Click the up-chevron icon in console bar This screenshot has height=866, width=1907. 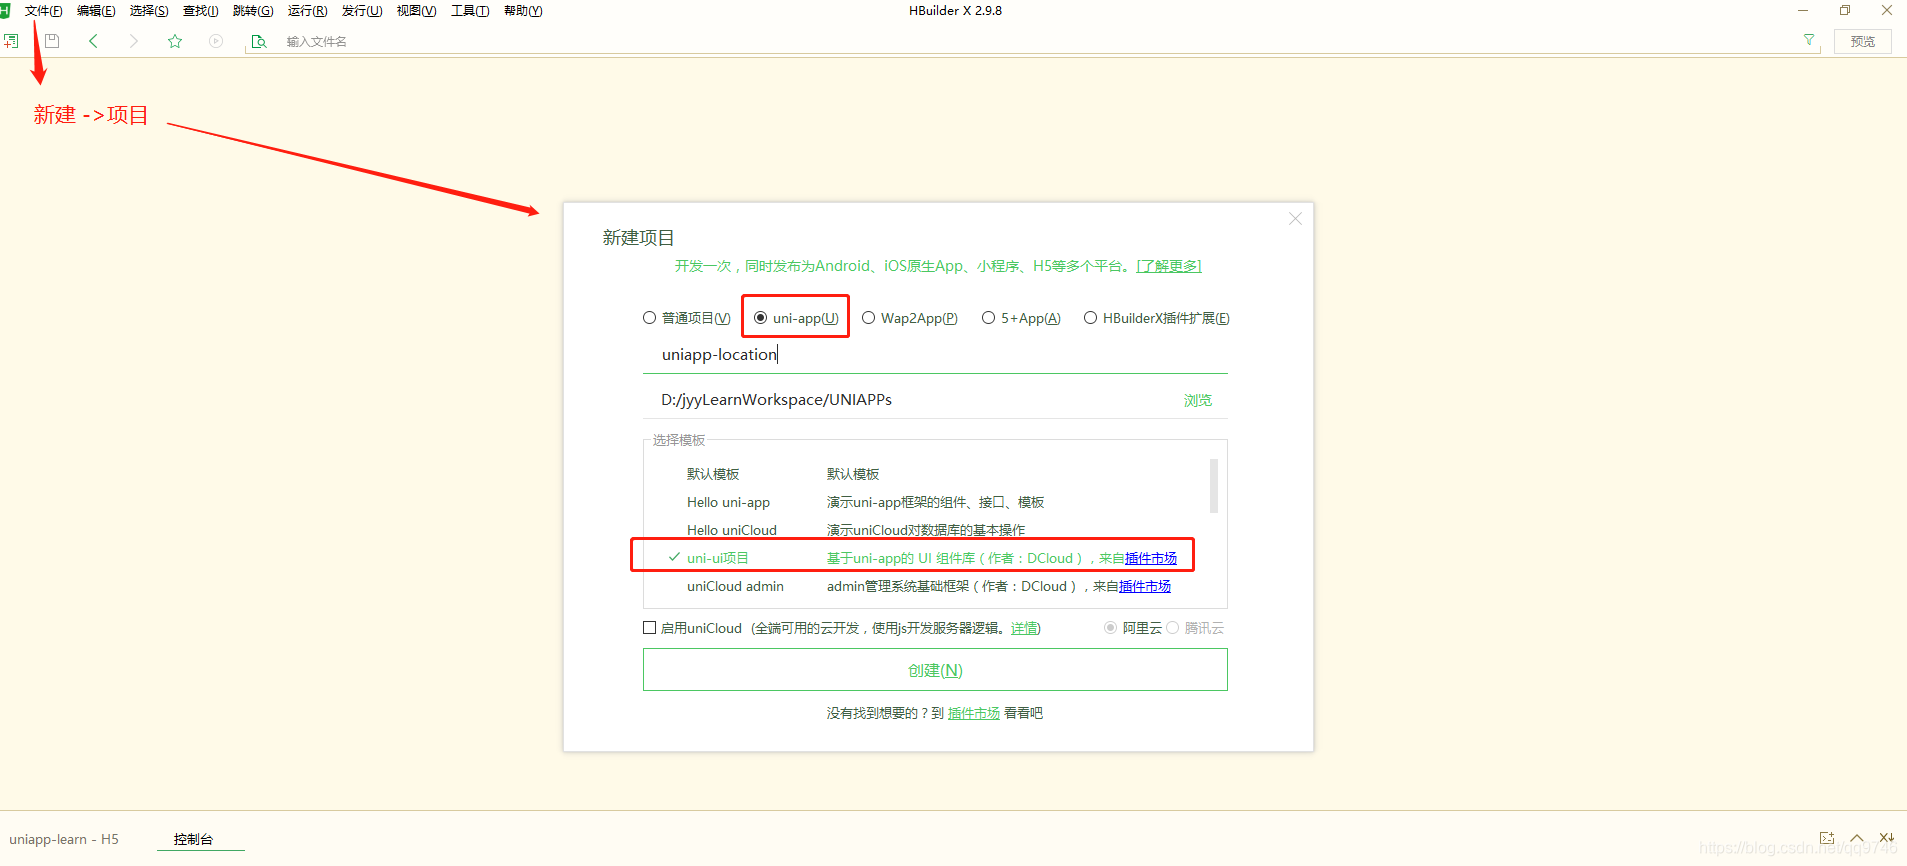(x=1857, y=838)
